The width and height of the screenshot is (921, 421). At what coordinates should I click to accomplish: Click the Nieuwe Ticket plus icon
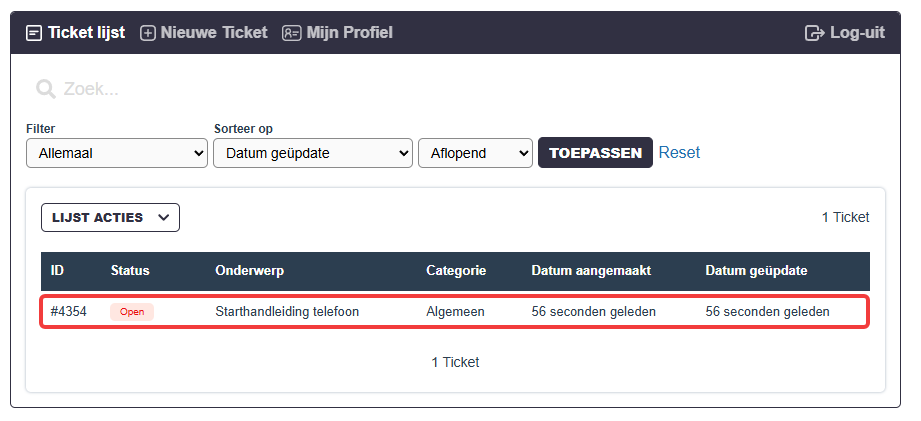[147, 33]
